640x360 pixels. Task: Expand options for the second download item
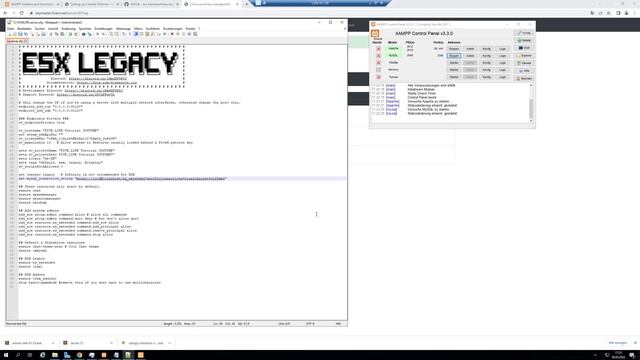pyautogui.click(x=111, y=343)
